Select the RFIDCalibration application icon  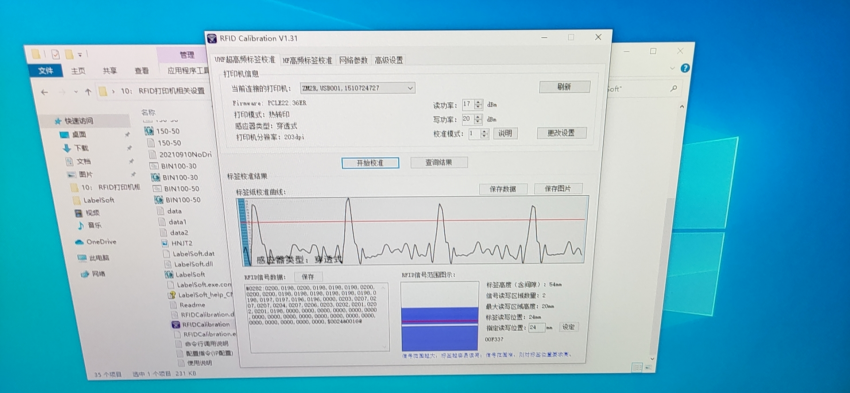tap(176, 325)
